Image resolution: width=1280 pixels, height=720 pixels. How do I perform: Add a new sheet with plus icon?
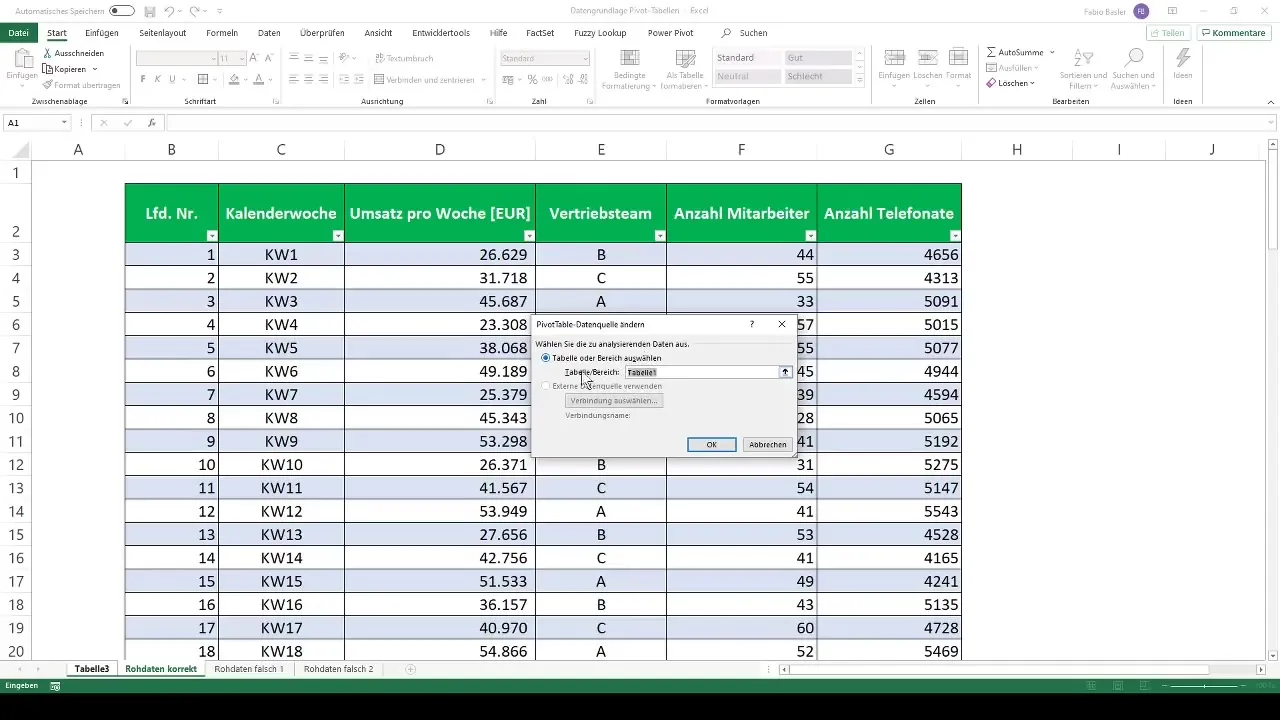point(411,669)
